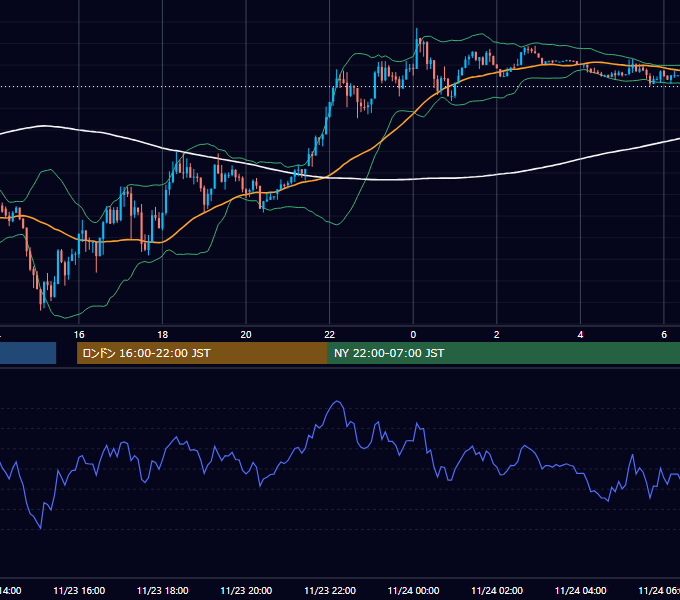Click the "11/24 04:00" date label on lower axis
This screenshot has width=680, height=600.
(x=581, y=591)
